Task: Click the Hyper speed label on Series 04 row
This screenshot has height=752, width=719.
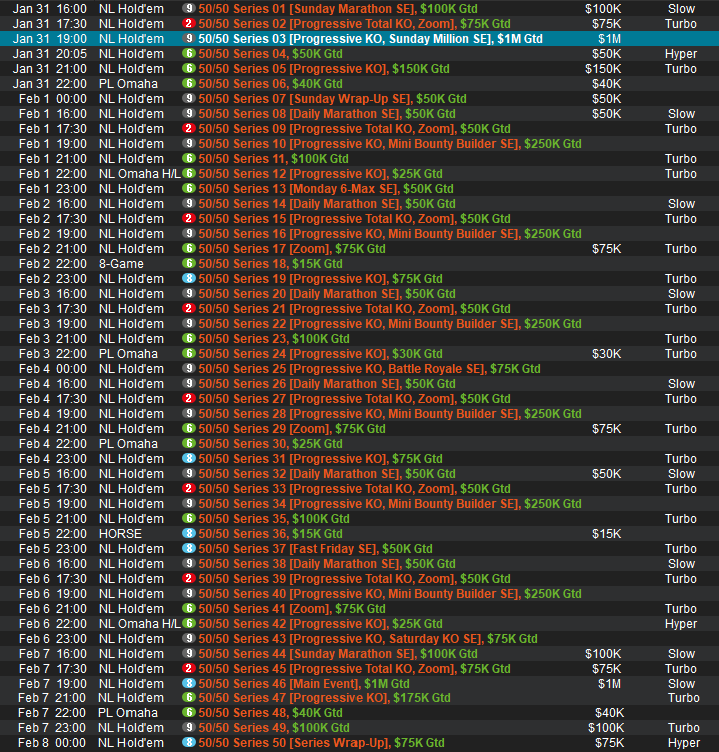Action: coord(681,53)
